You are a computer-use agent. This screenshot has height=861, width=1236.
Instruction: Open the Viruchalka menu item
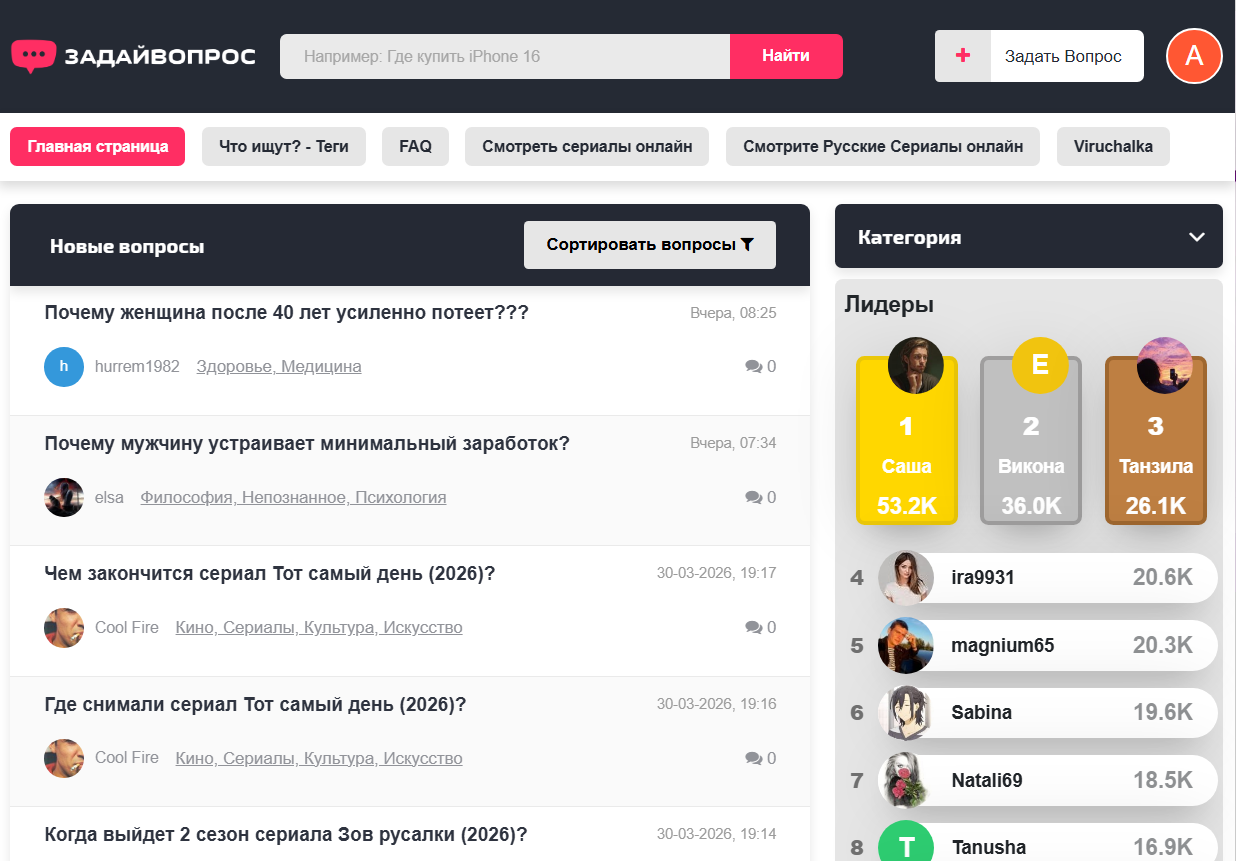click(x=1113, y=146)
